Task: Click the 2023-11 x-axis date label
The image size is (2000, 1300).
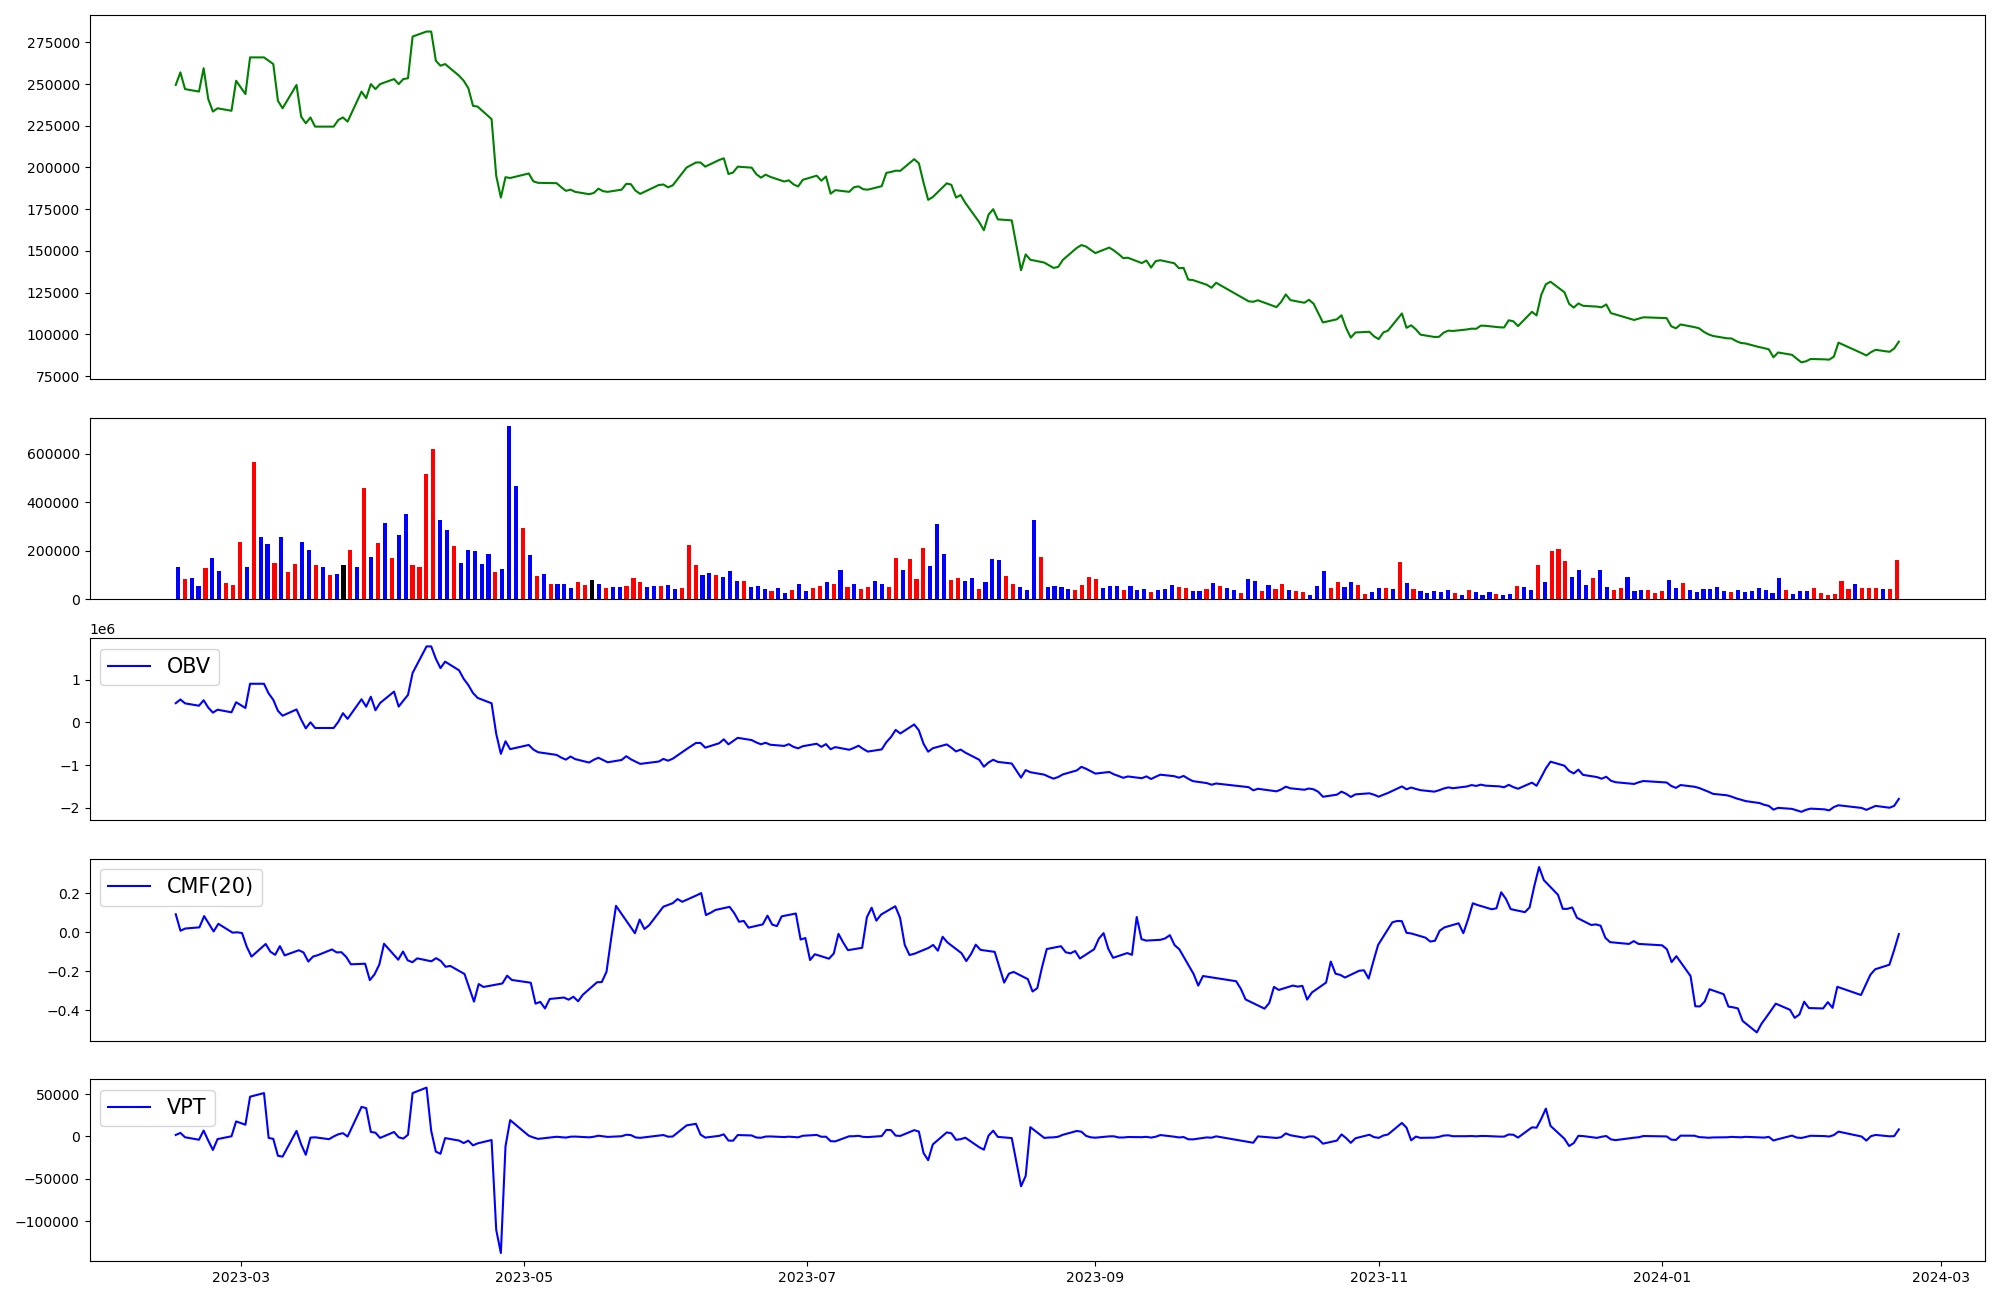Action: [1379, 1277]
